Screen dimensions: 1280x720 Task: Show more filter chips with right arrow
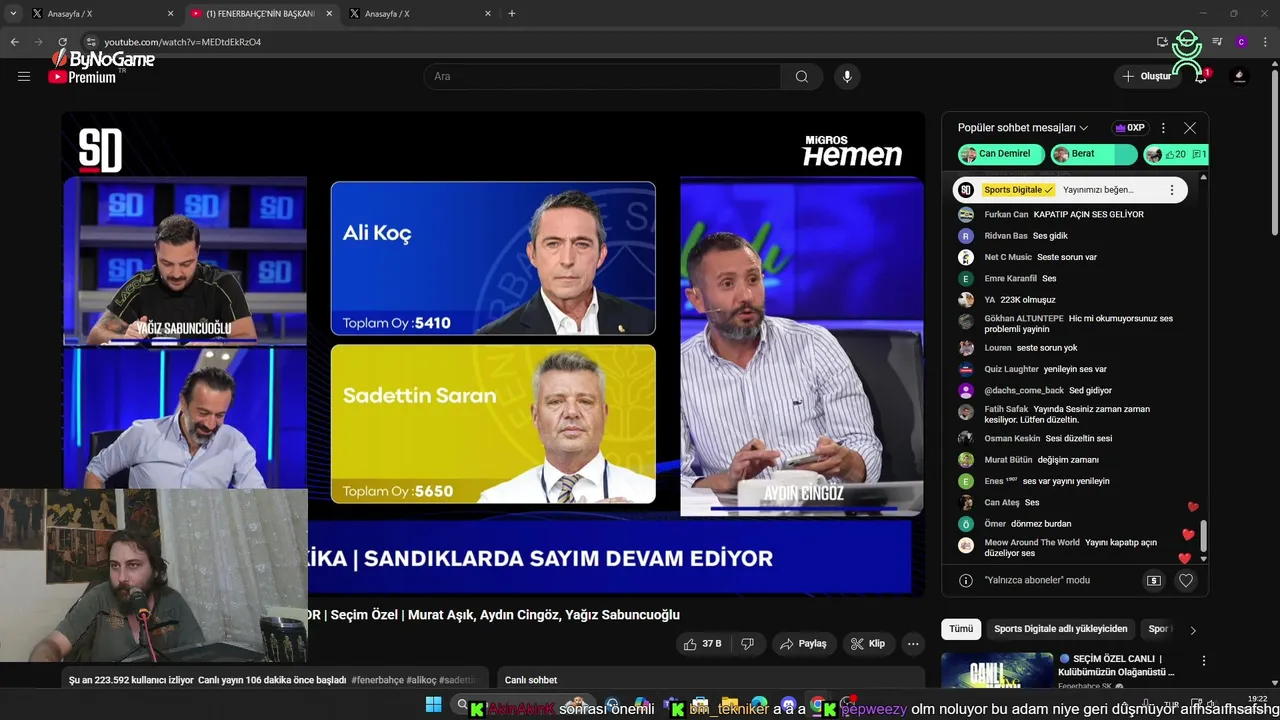[x=1192, y=630]
